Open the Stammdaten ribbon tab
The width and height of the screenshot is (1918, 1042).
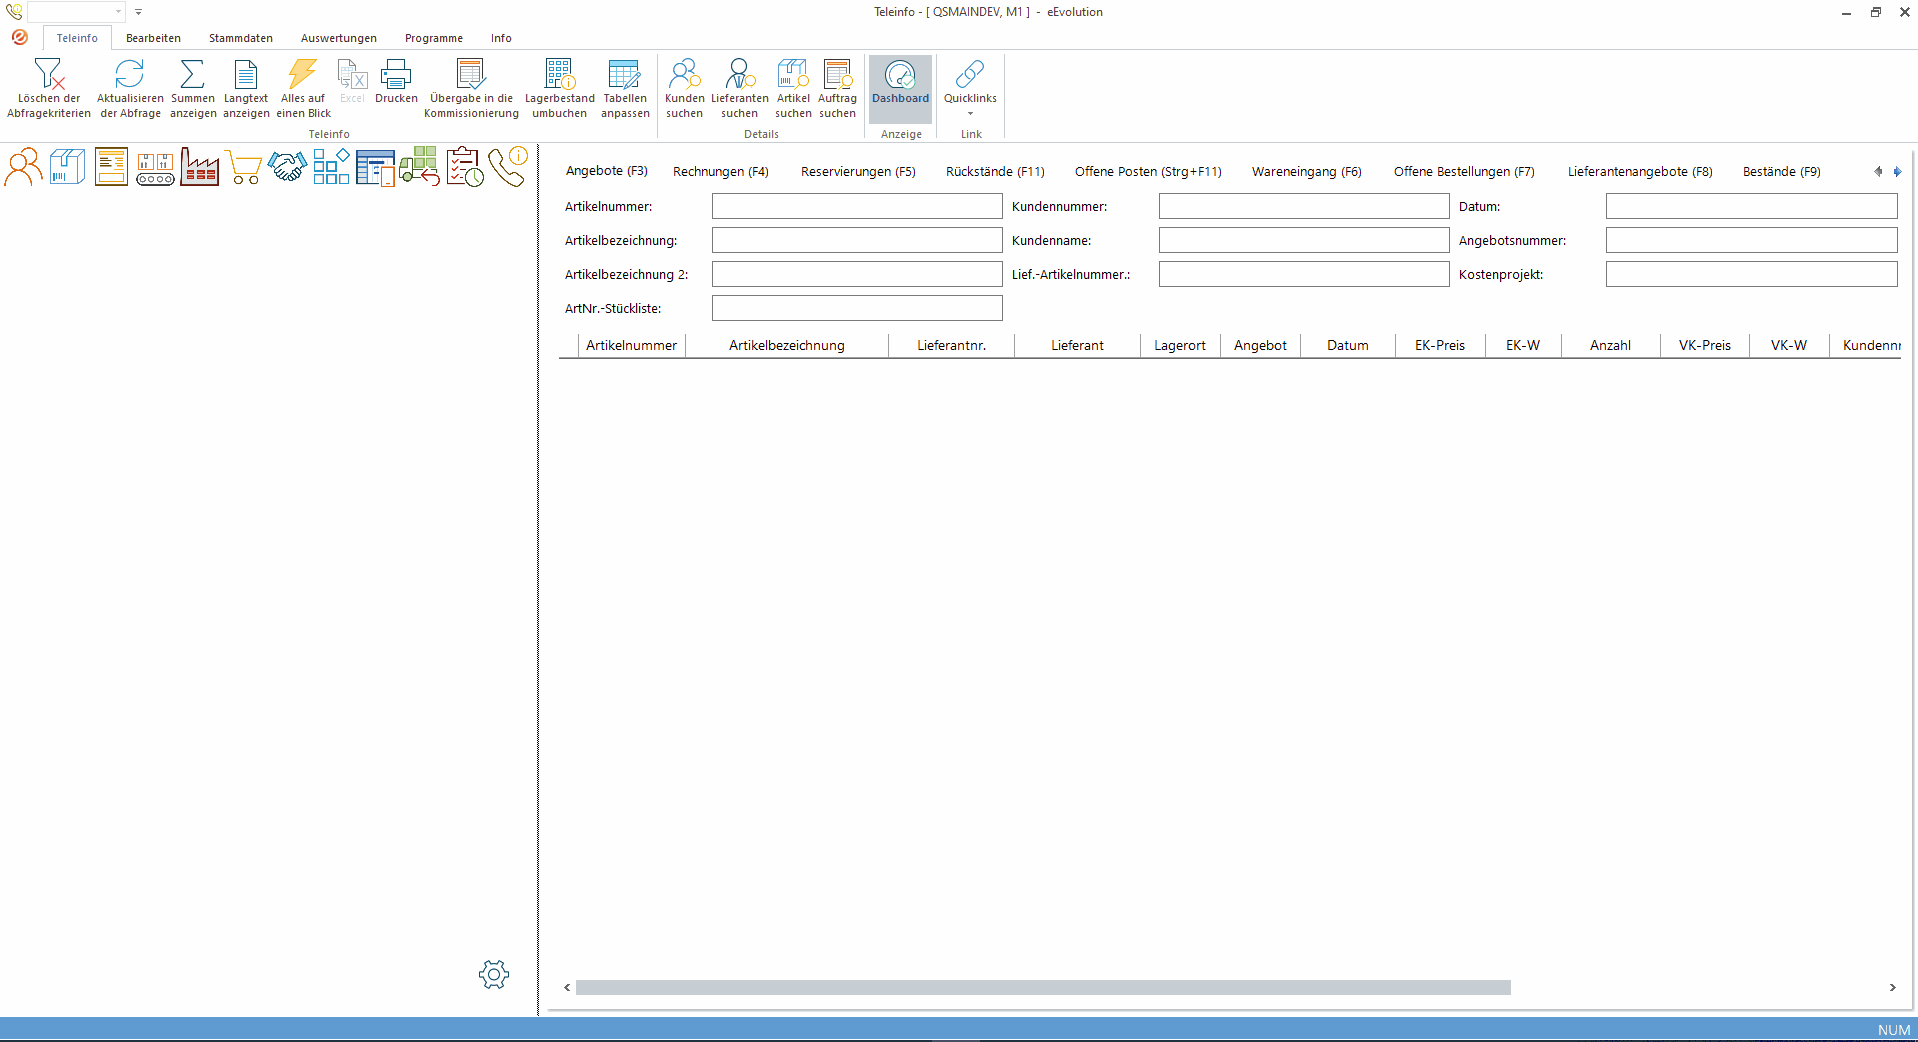point(240,38)
